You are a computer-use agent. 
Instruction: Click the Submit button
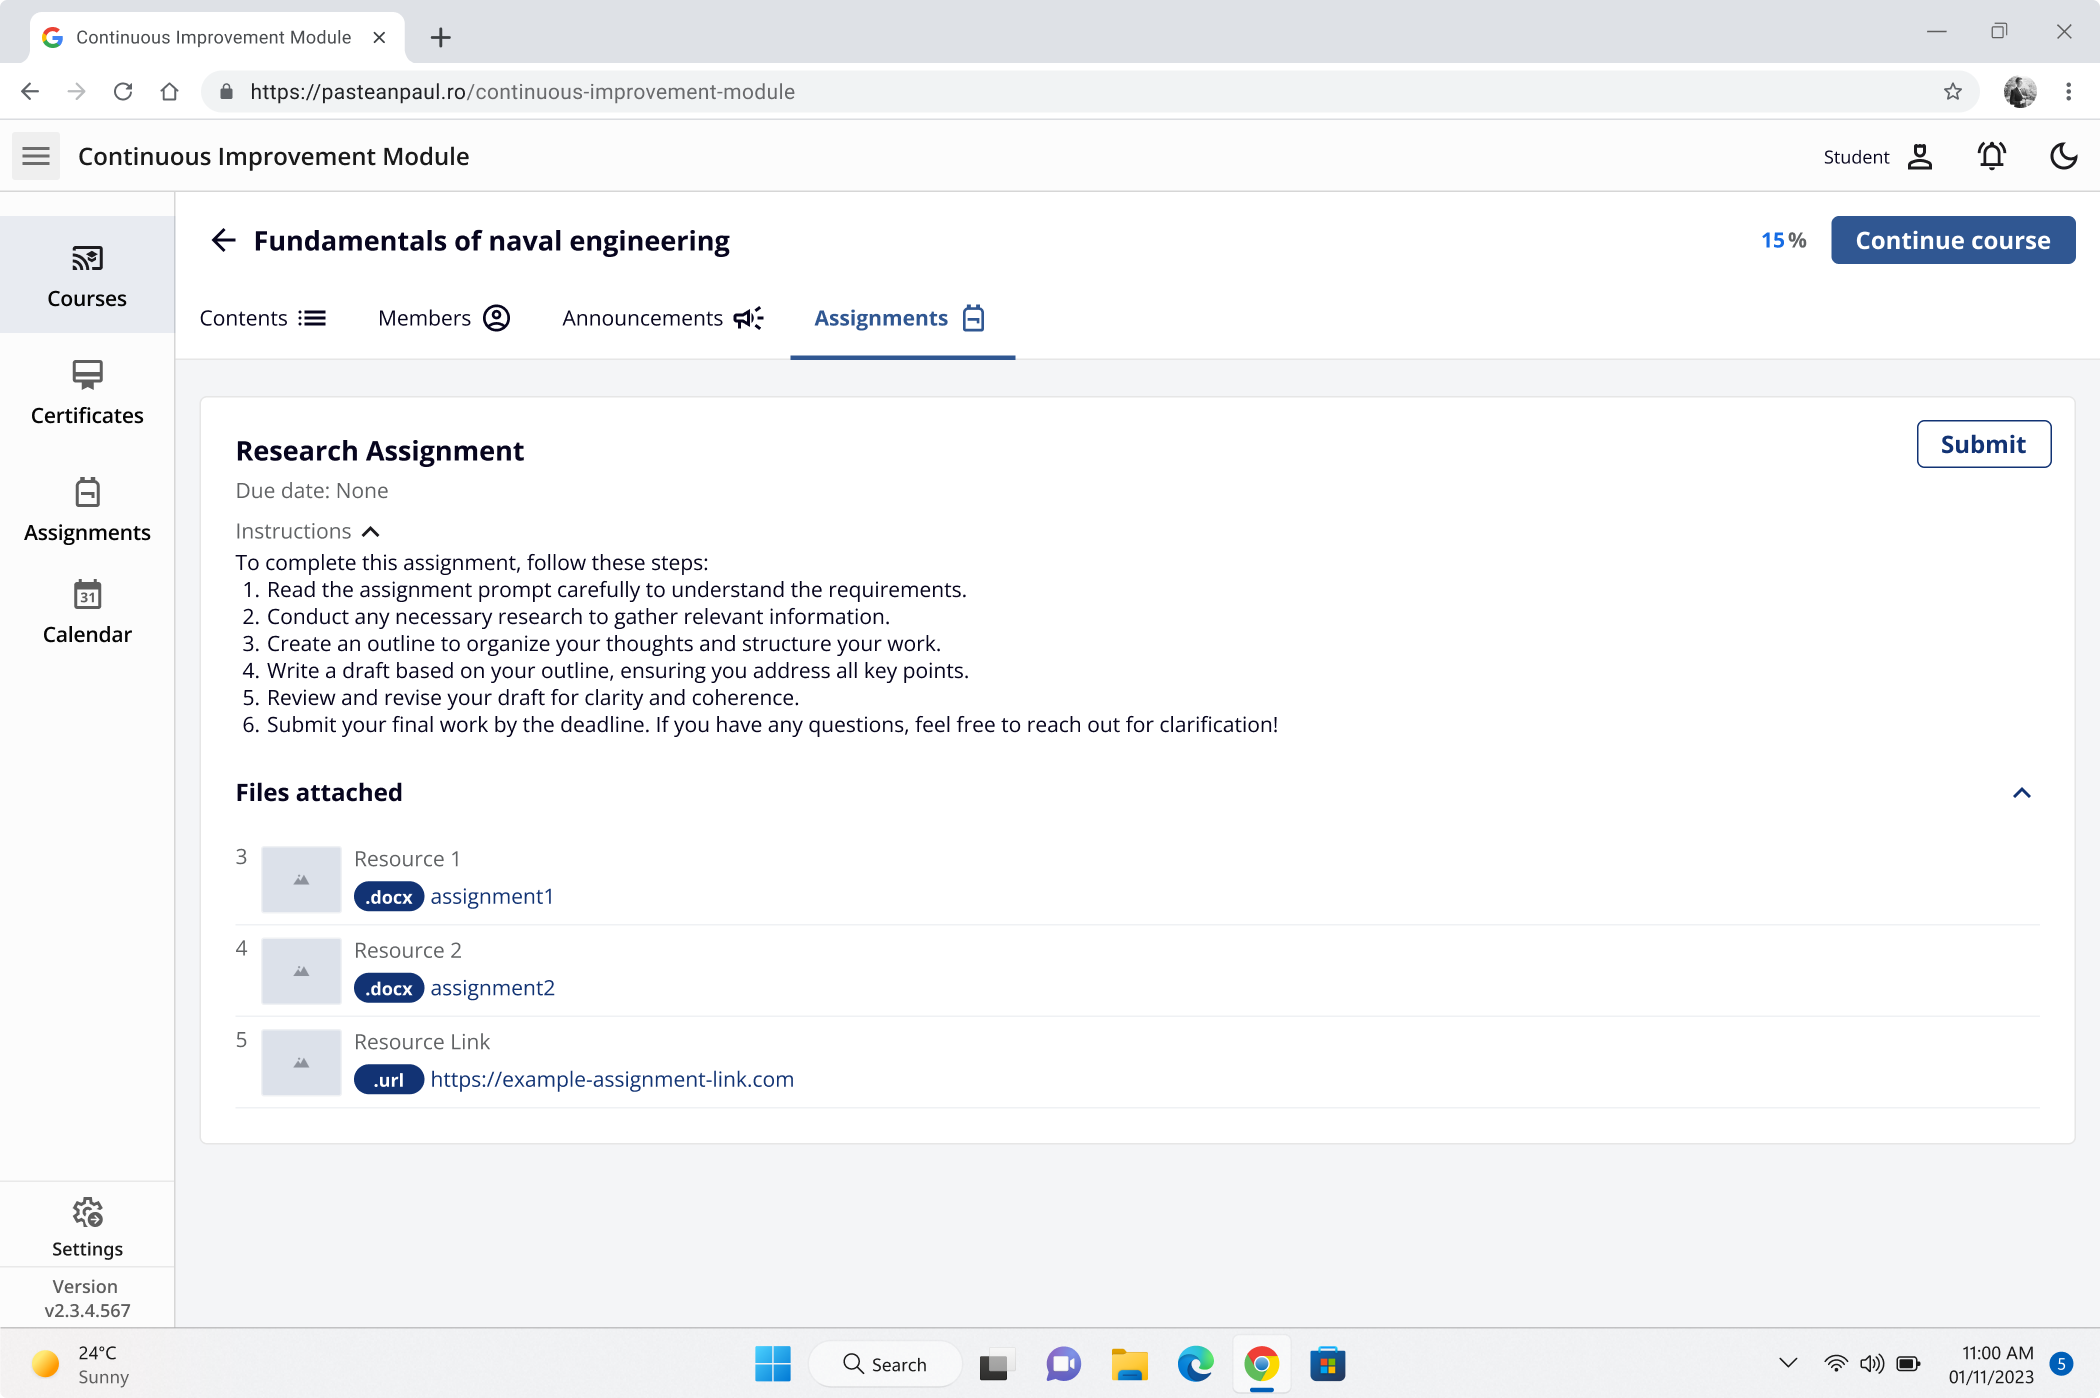[x=1983, y=444]
